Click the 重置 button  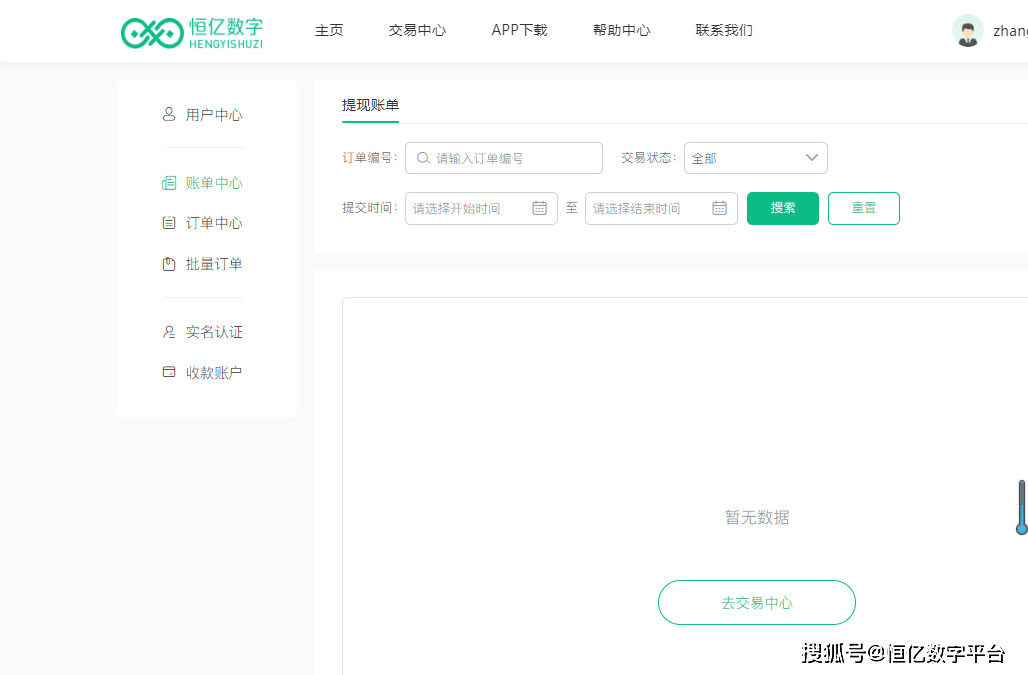tap(863, 208)
